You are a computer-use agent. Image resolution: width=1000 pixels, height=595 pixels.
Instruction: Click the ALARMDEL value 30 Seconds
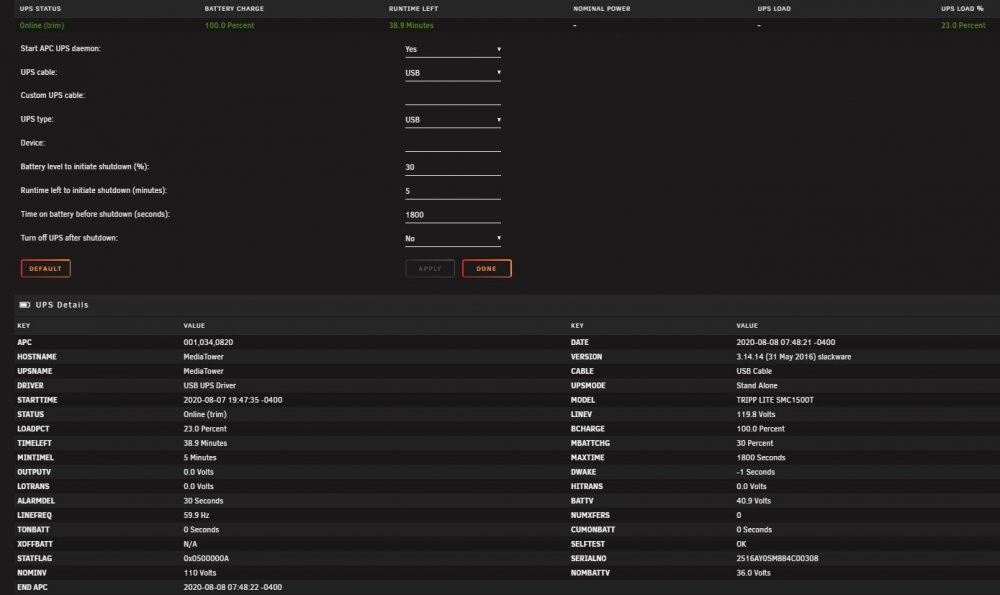pyautogui.click(x=203, y=501)
